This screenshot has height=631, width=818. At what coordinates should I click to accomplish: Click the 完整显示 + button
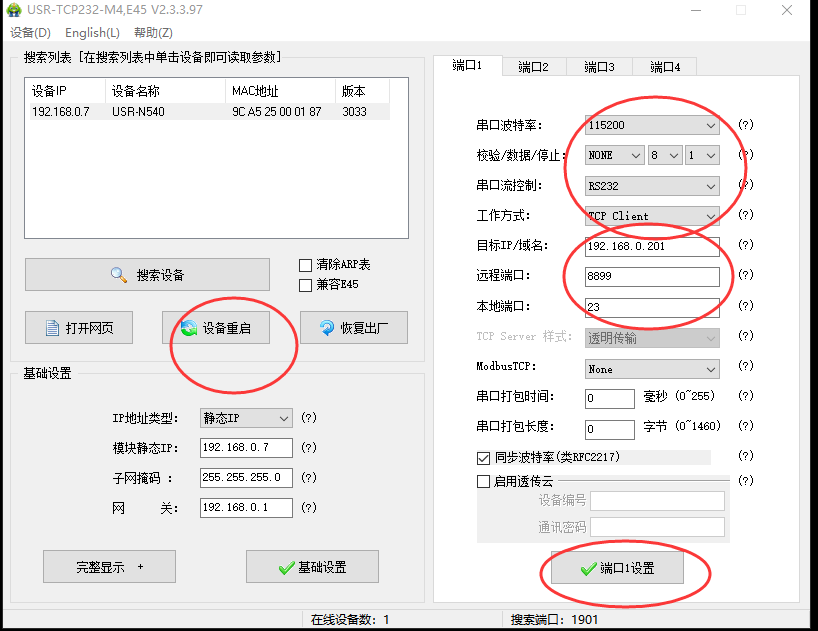[x=109, y=567]
